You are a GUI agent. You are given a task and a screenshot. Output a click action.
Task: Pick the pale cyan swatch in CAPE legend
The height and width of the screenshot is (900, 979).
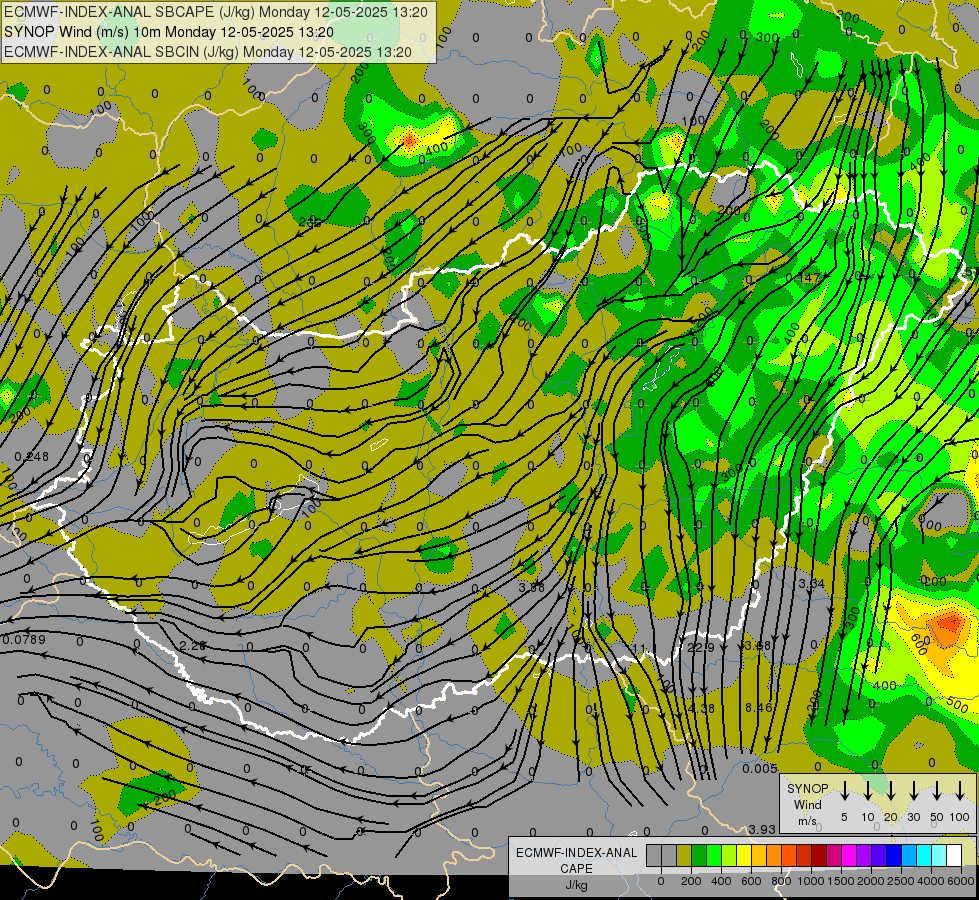939,855
